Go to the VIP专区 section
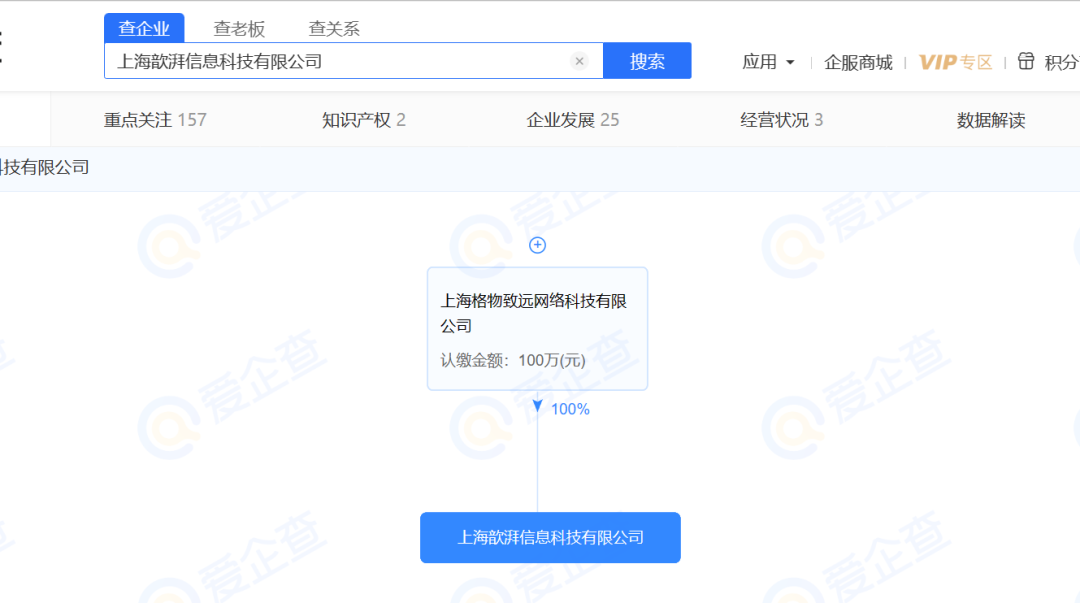1080x603 pixels. [x=955, y=62]
